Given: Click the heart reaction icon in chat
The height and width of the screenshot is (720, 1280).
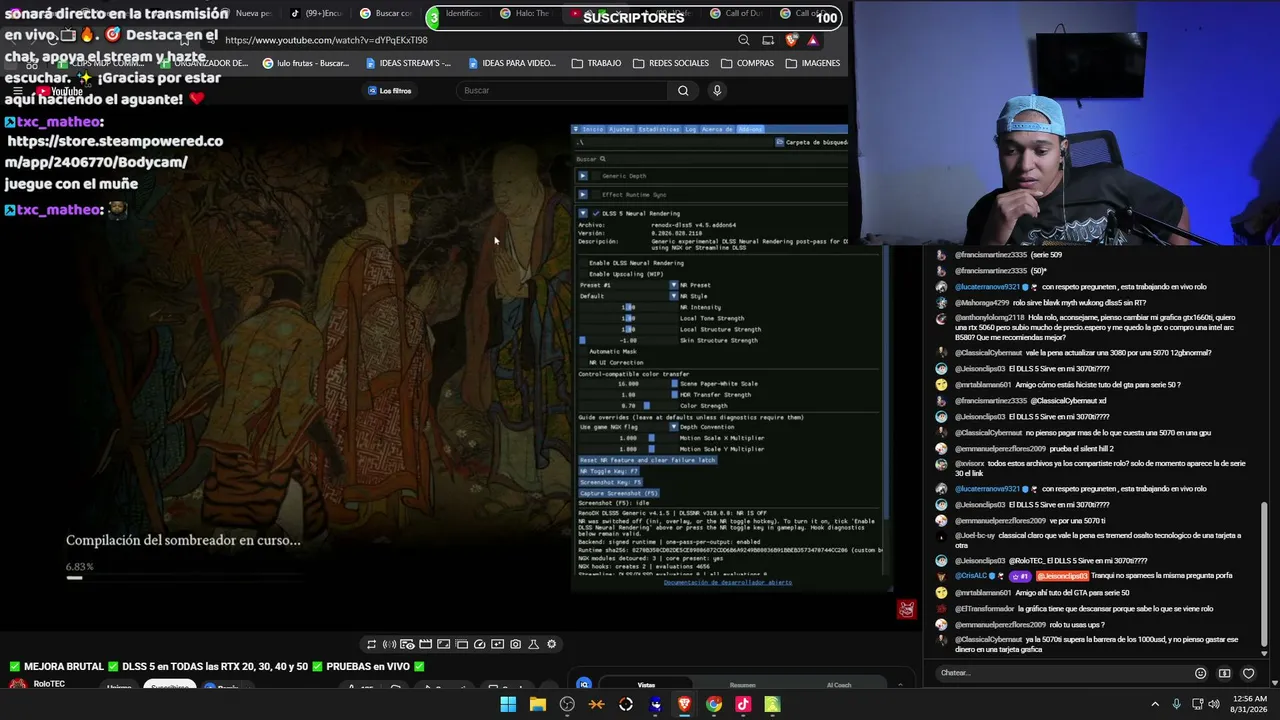Looking at the screenshot, I should 1248,673.
